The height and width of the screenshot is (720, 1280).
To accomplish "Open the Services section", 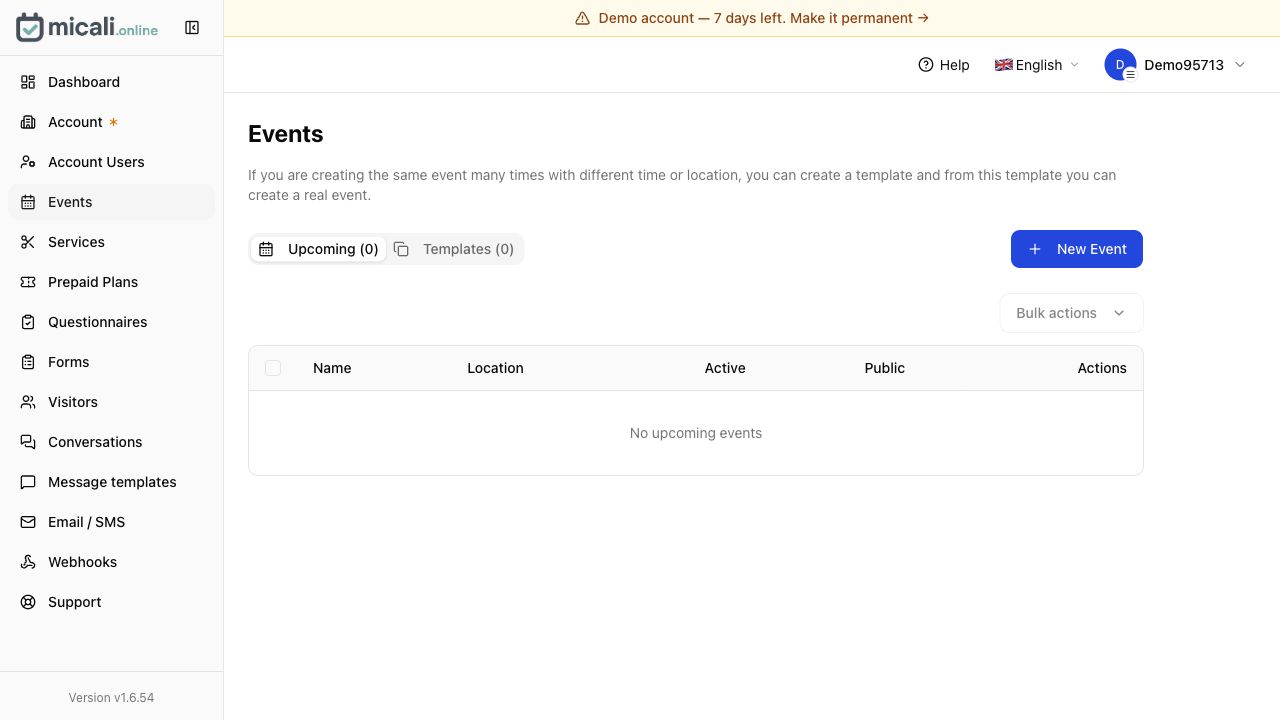I will coord(111,242).
